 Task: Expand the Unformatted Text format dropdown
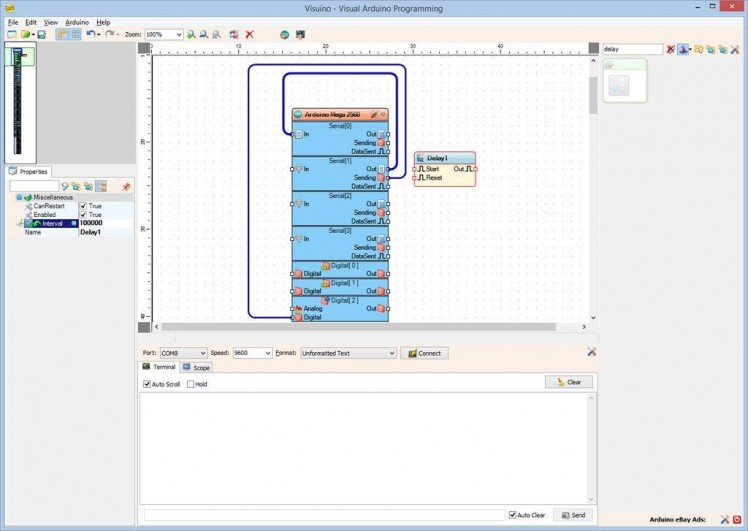(348, 353)
